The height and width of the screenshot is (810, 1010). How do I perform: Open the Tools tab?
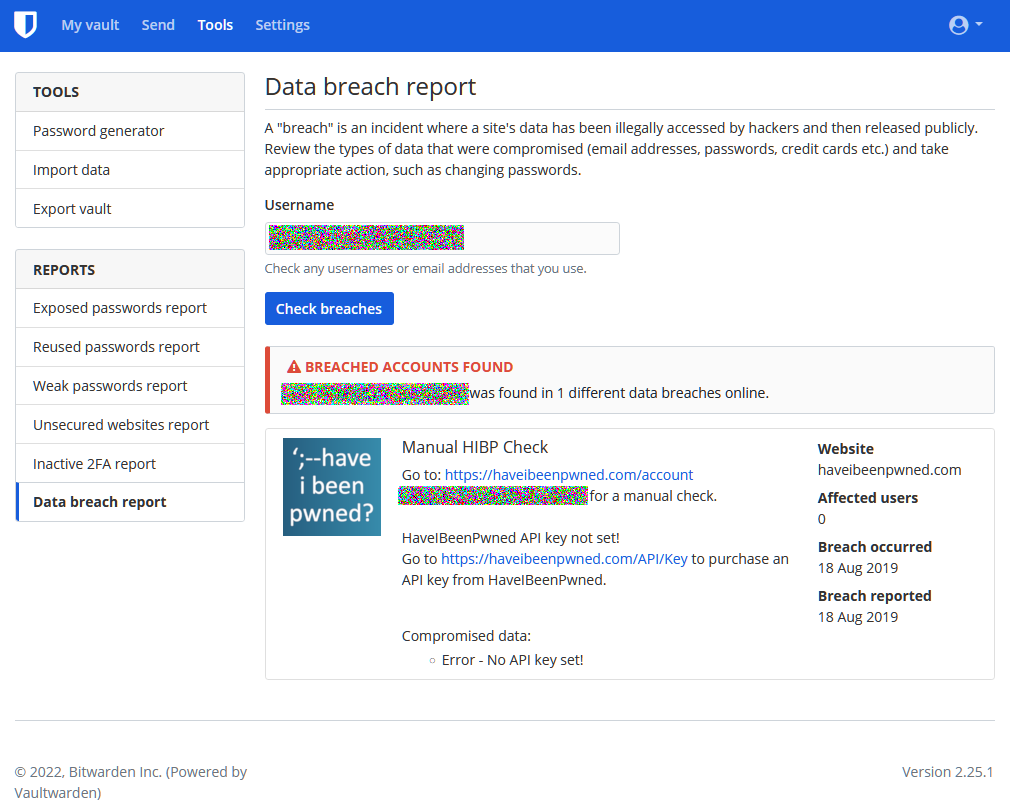(215, 25)
